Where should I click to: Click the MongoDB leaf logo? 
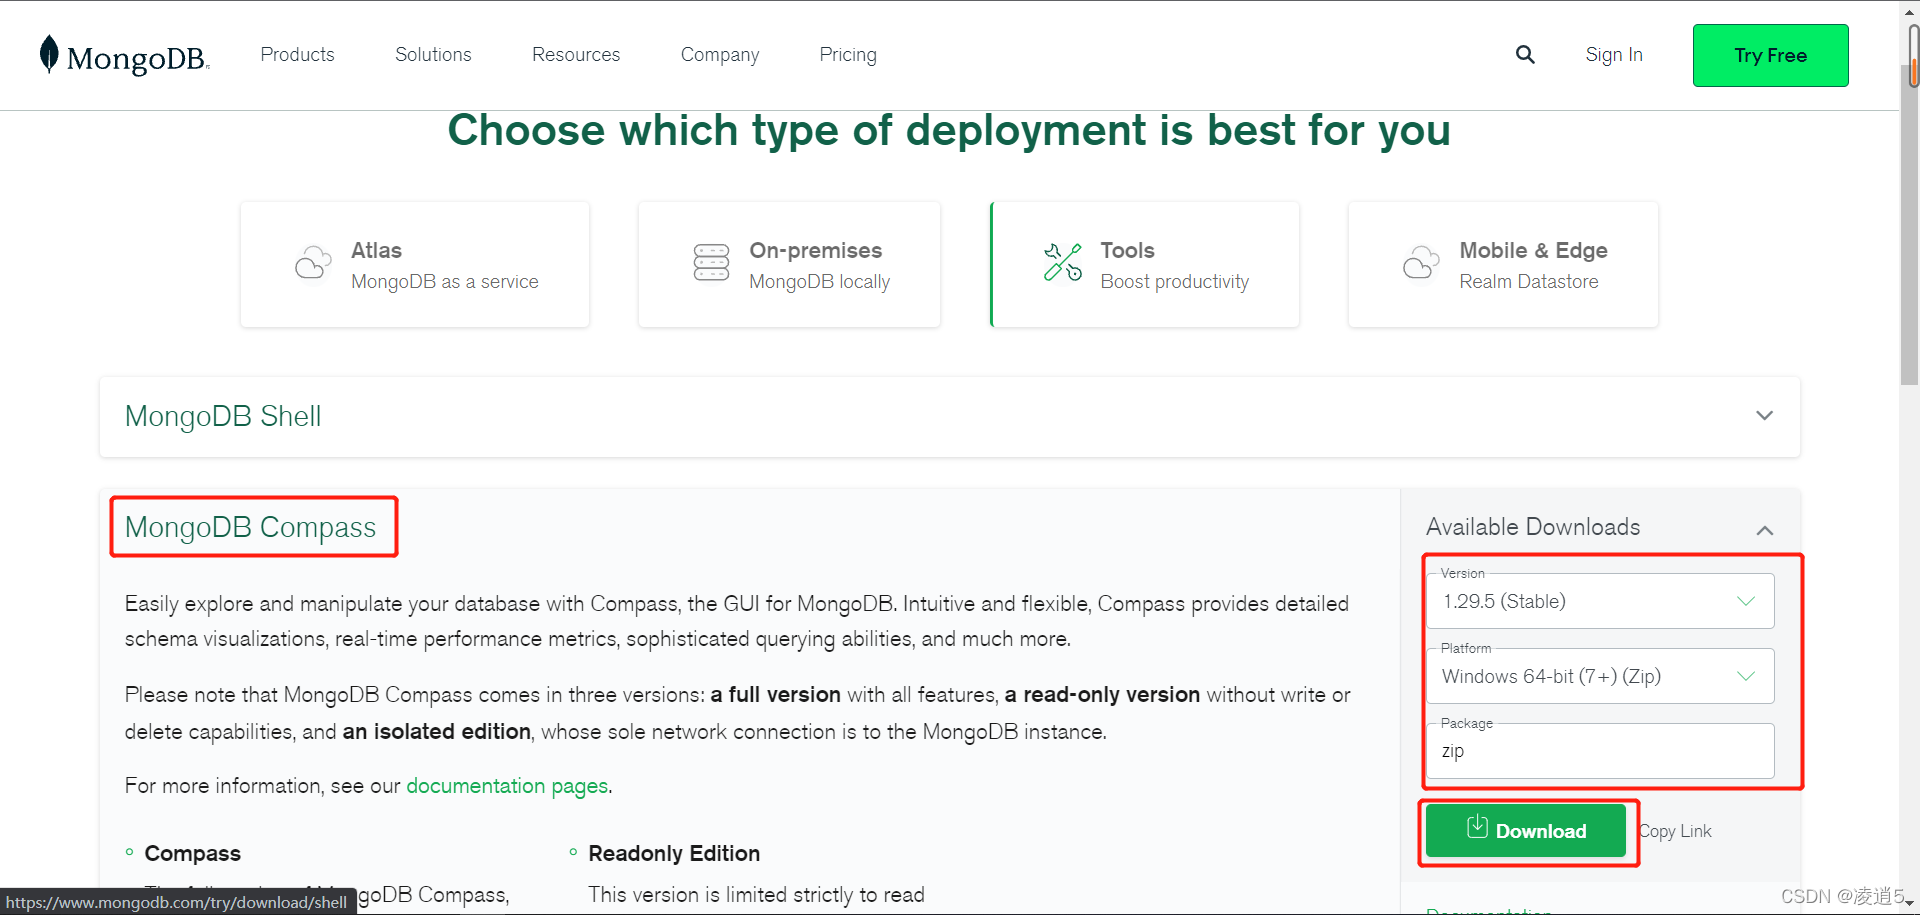click(x=49, y=54)
